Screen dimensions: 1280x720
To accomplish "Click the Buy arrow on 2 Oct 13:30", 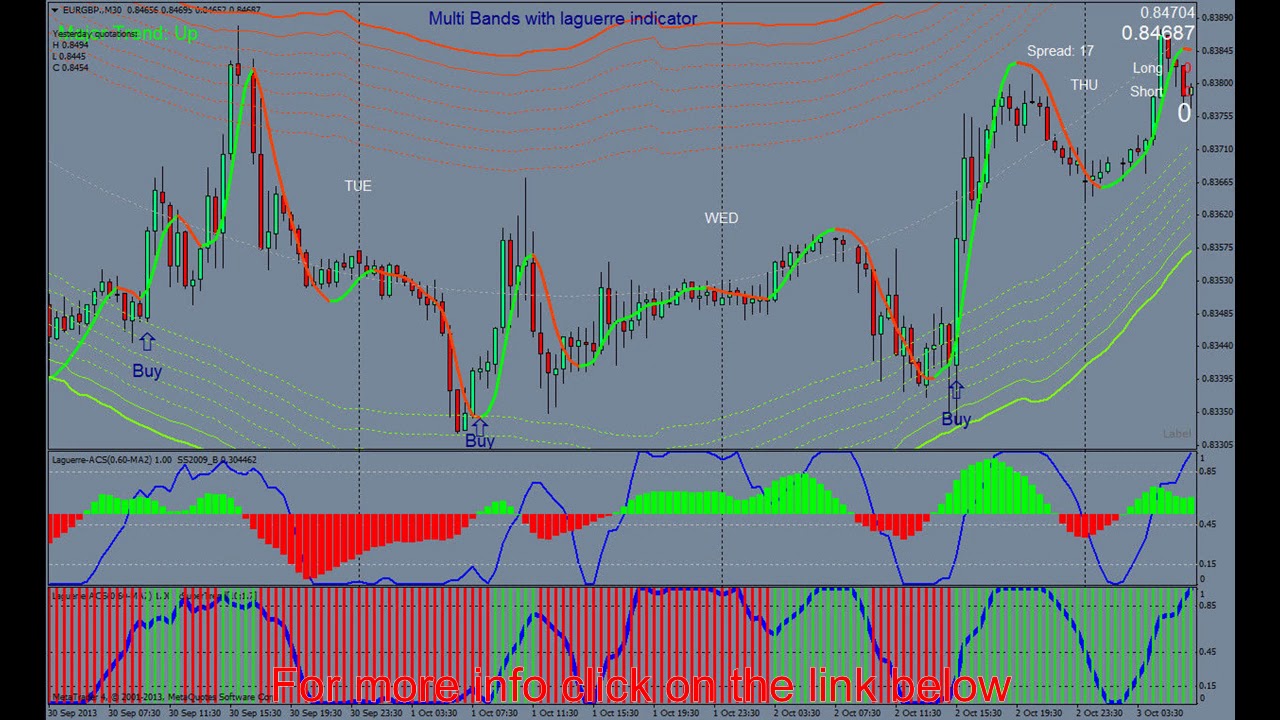I will coord(955,390).
